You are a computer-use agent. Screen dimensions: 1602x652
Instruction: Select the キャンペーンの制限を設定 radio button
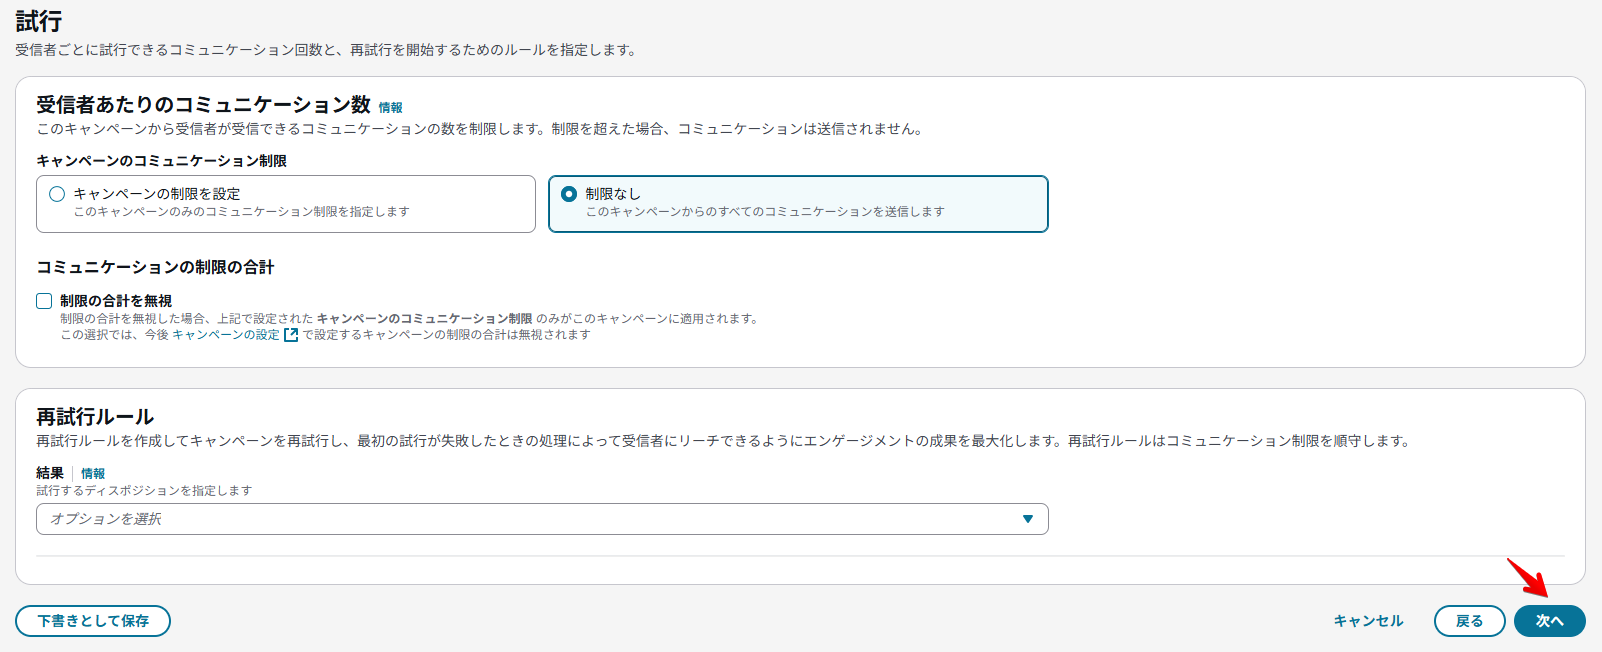point(57,194)
